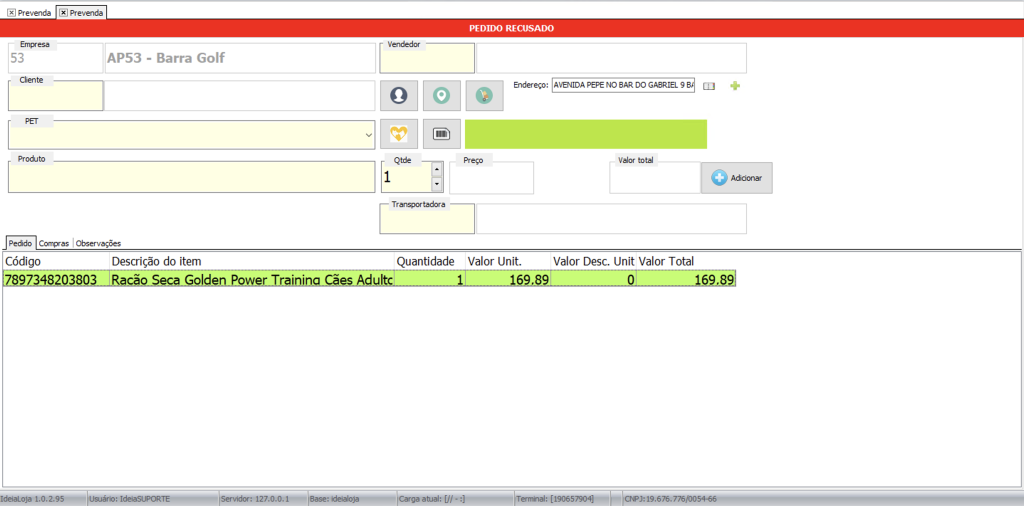Click the delivery hand-truck icon button
Viewport: 1024px width, 506px height.
484,96
